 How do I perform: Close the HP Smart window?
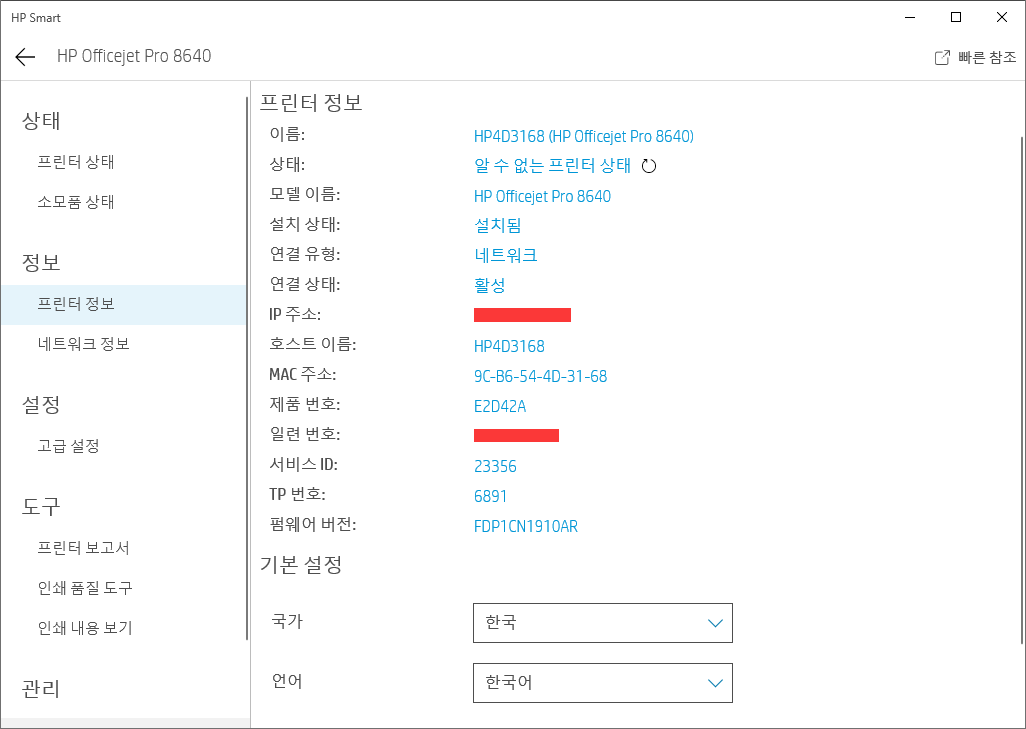pos(1002,18)
